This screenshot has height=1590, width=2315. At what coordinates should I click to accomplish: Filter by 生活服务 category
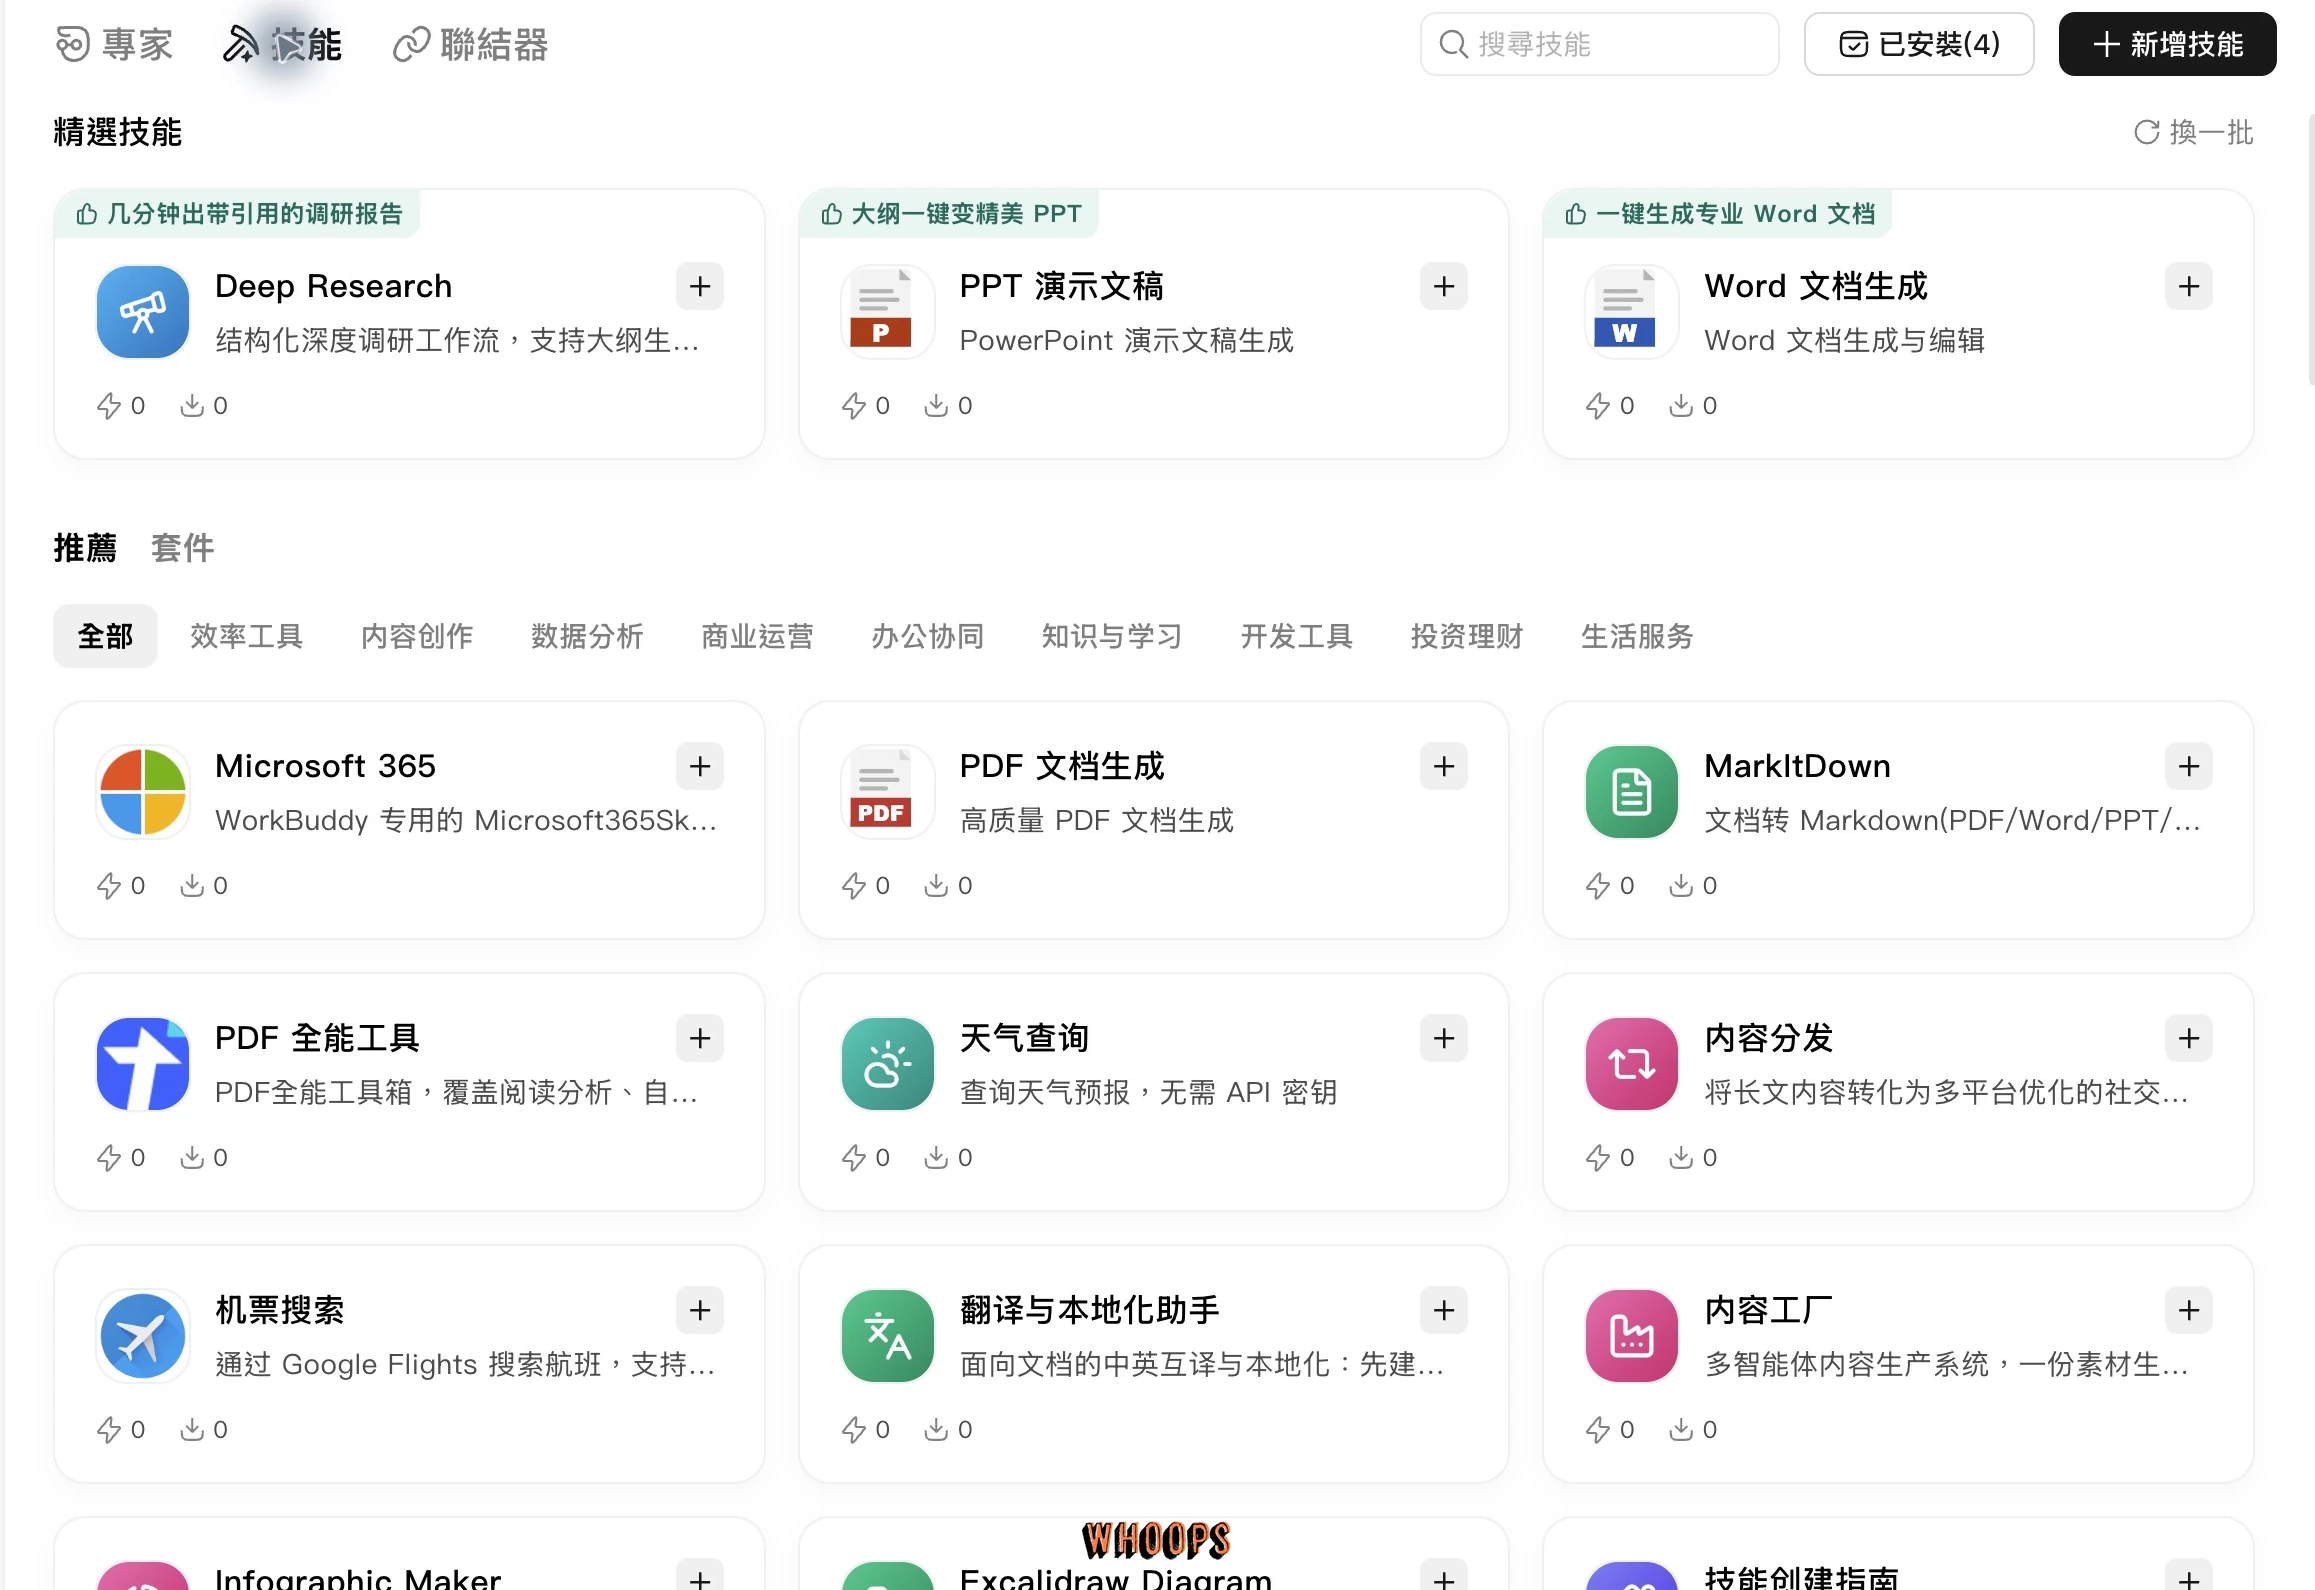pos(1637,636)
